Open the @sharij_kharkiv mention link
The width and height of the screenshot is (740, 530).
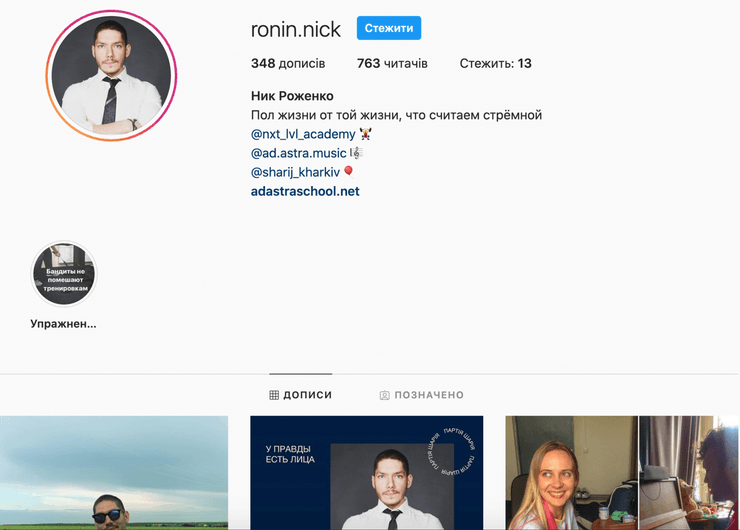(295, 172)
